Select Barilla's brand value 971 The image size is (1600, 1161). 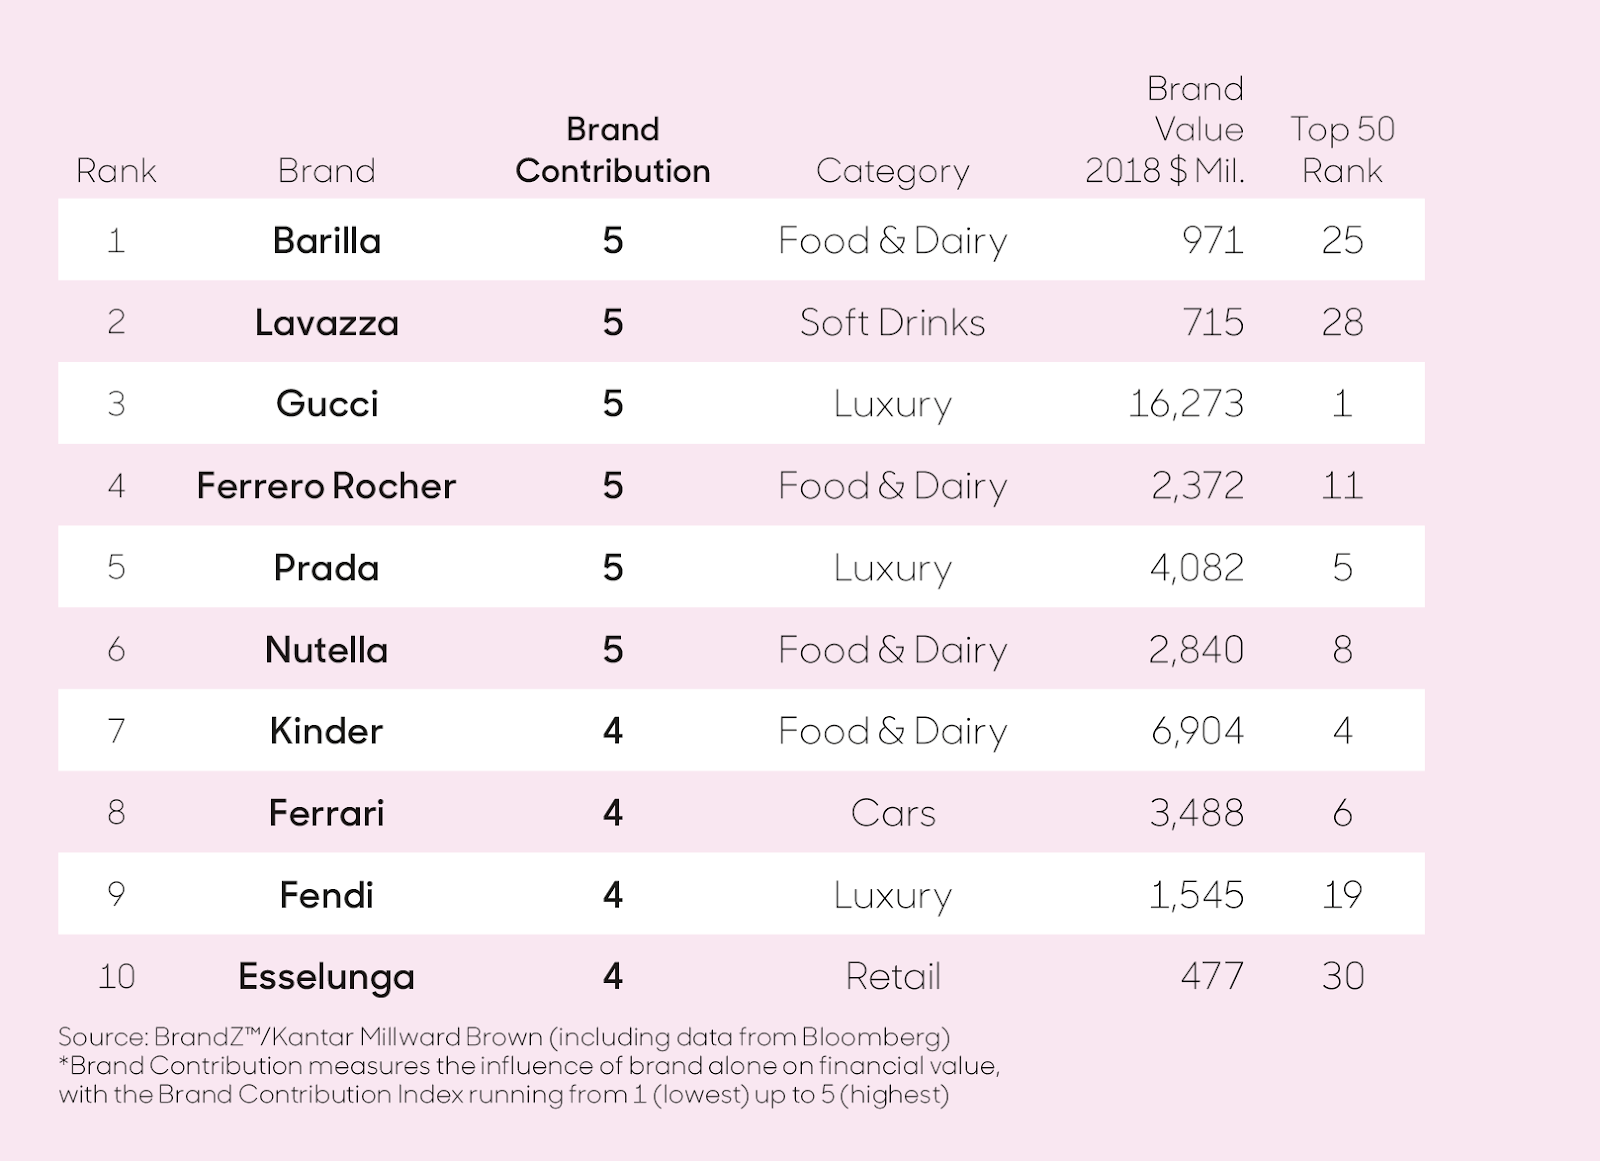[x=1213, y=241]
